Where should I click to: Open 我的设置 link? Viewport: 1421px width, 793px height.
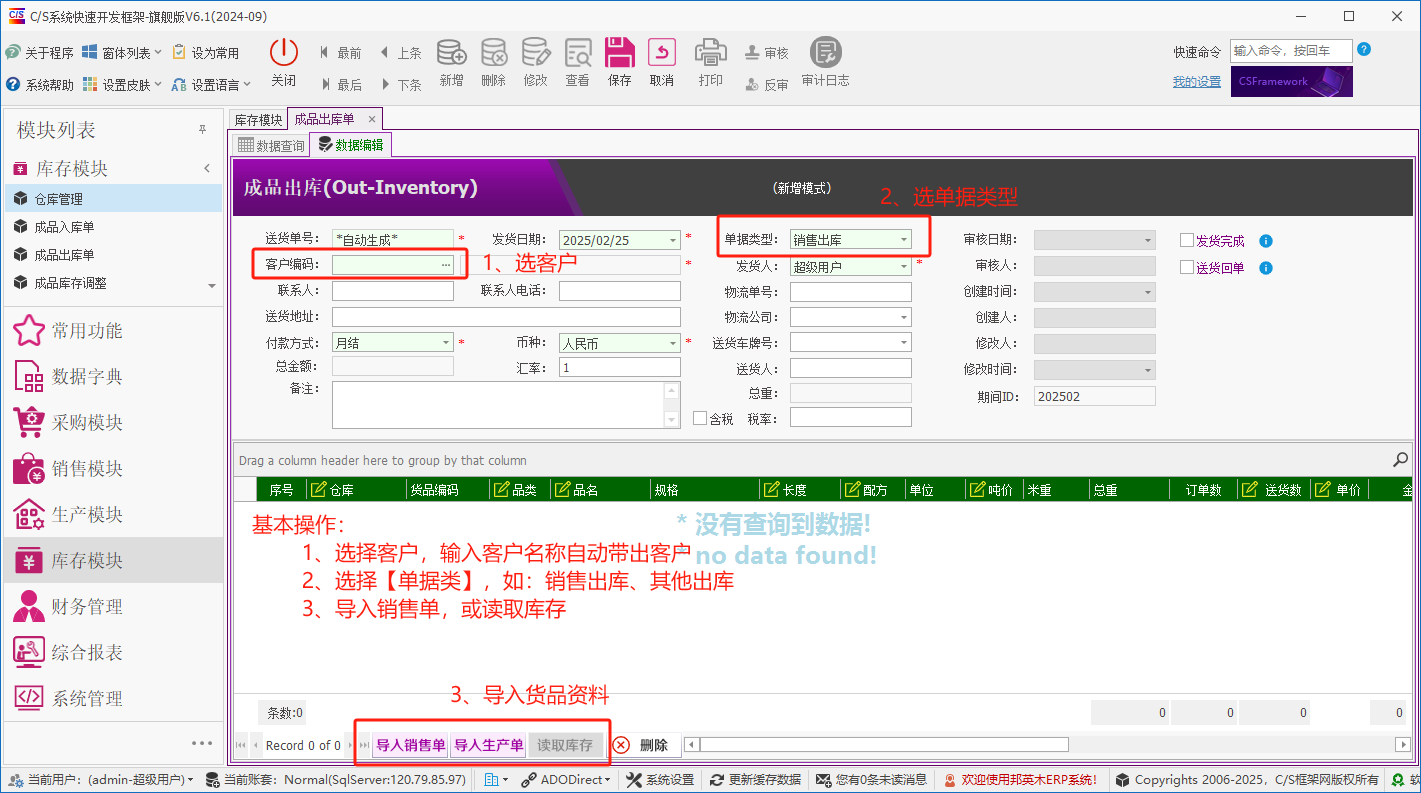1197,82
